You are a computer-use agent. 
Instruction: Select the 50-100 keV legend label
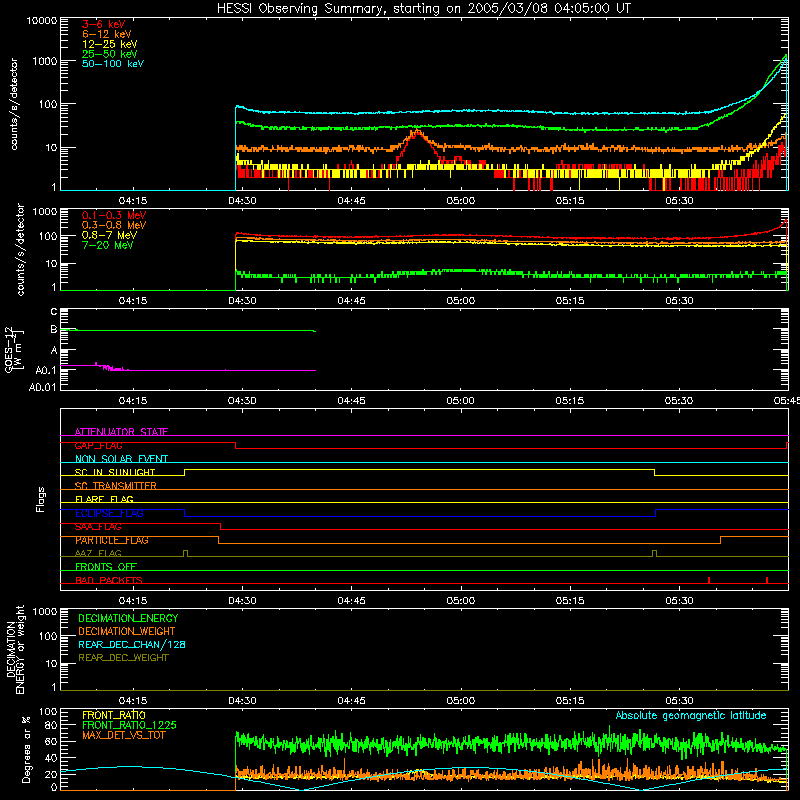click(113, 63)
